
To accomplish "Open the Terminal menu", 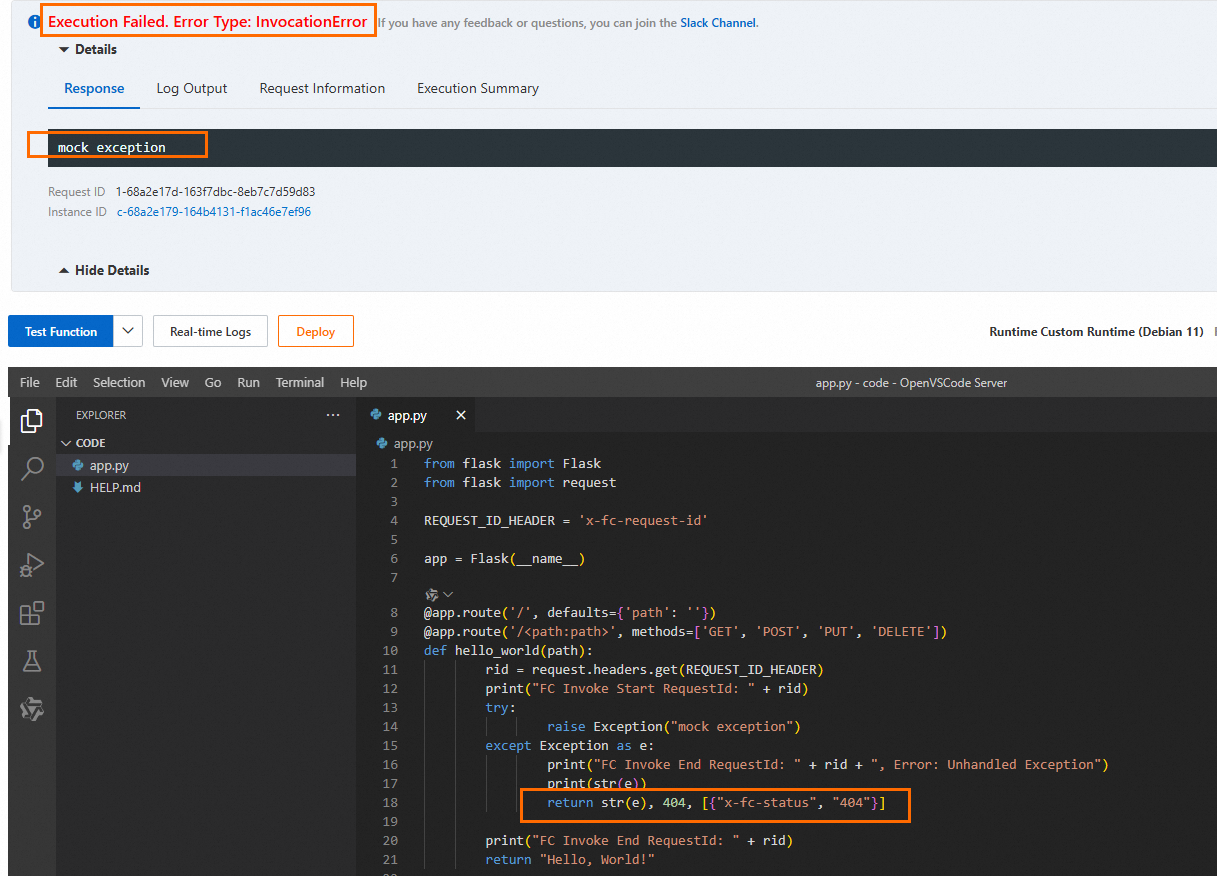I will coord(300,382).
